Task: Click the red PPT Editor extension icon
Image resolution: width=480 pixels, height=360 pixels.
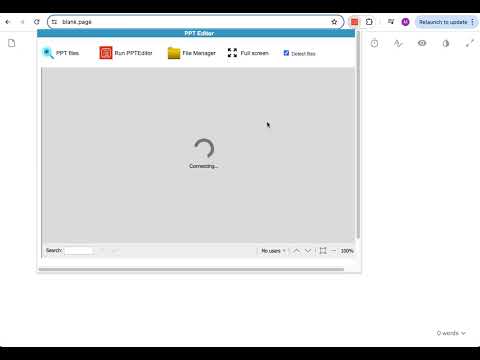Action: click(x=354, y=22)
